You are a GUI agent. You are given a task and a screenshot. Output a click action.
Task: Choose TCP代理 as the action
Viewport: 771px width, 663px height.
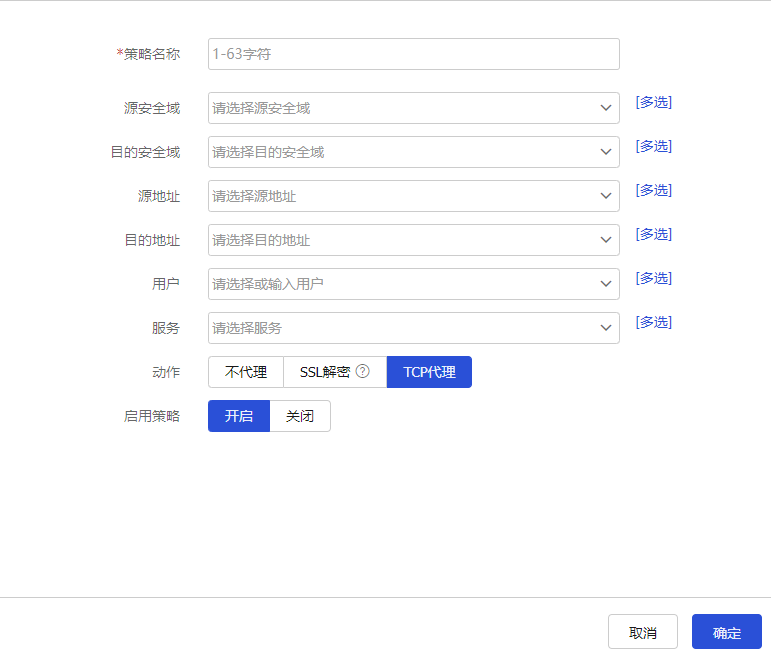429,372
